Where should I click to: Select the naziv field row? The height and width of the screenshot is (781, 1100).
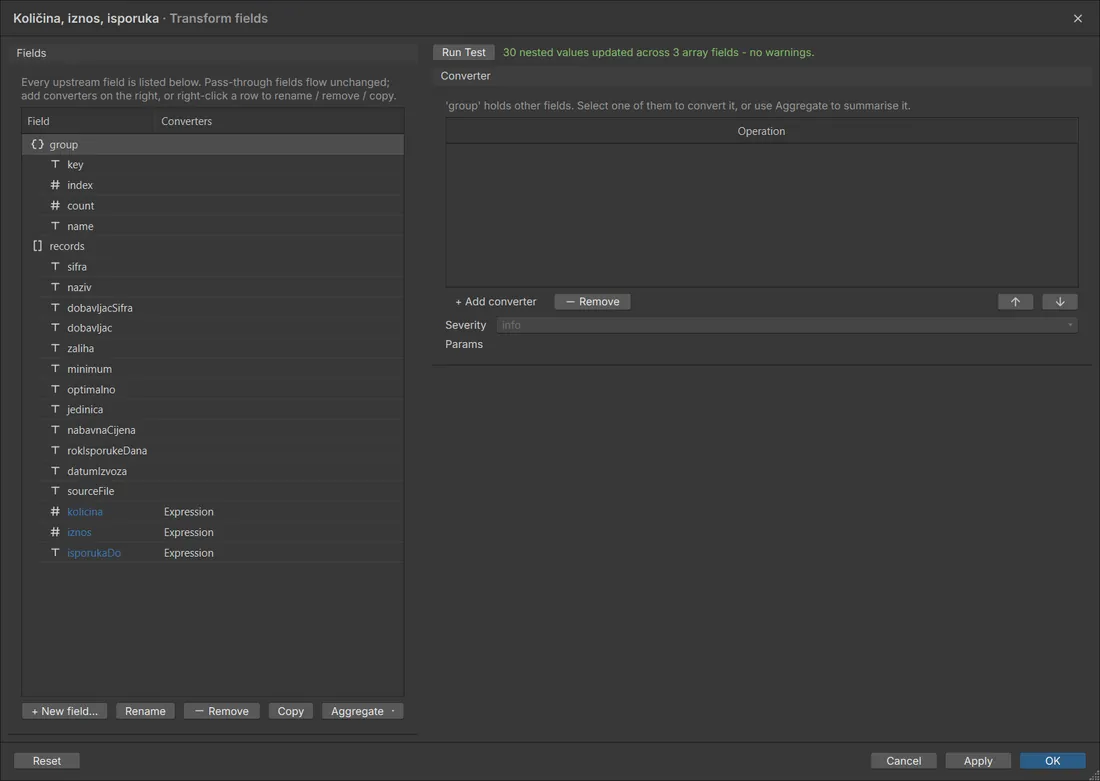tap(213, 287)
